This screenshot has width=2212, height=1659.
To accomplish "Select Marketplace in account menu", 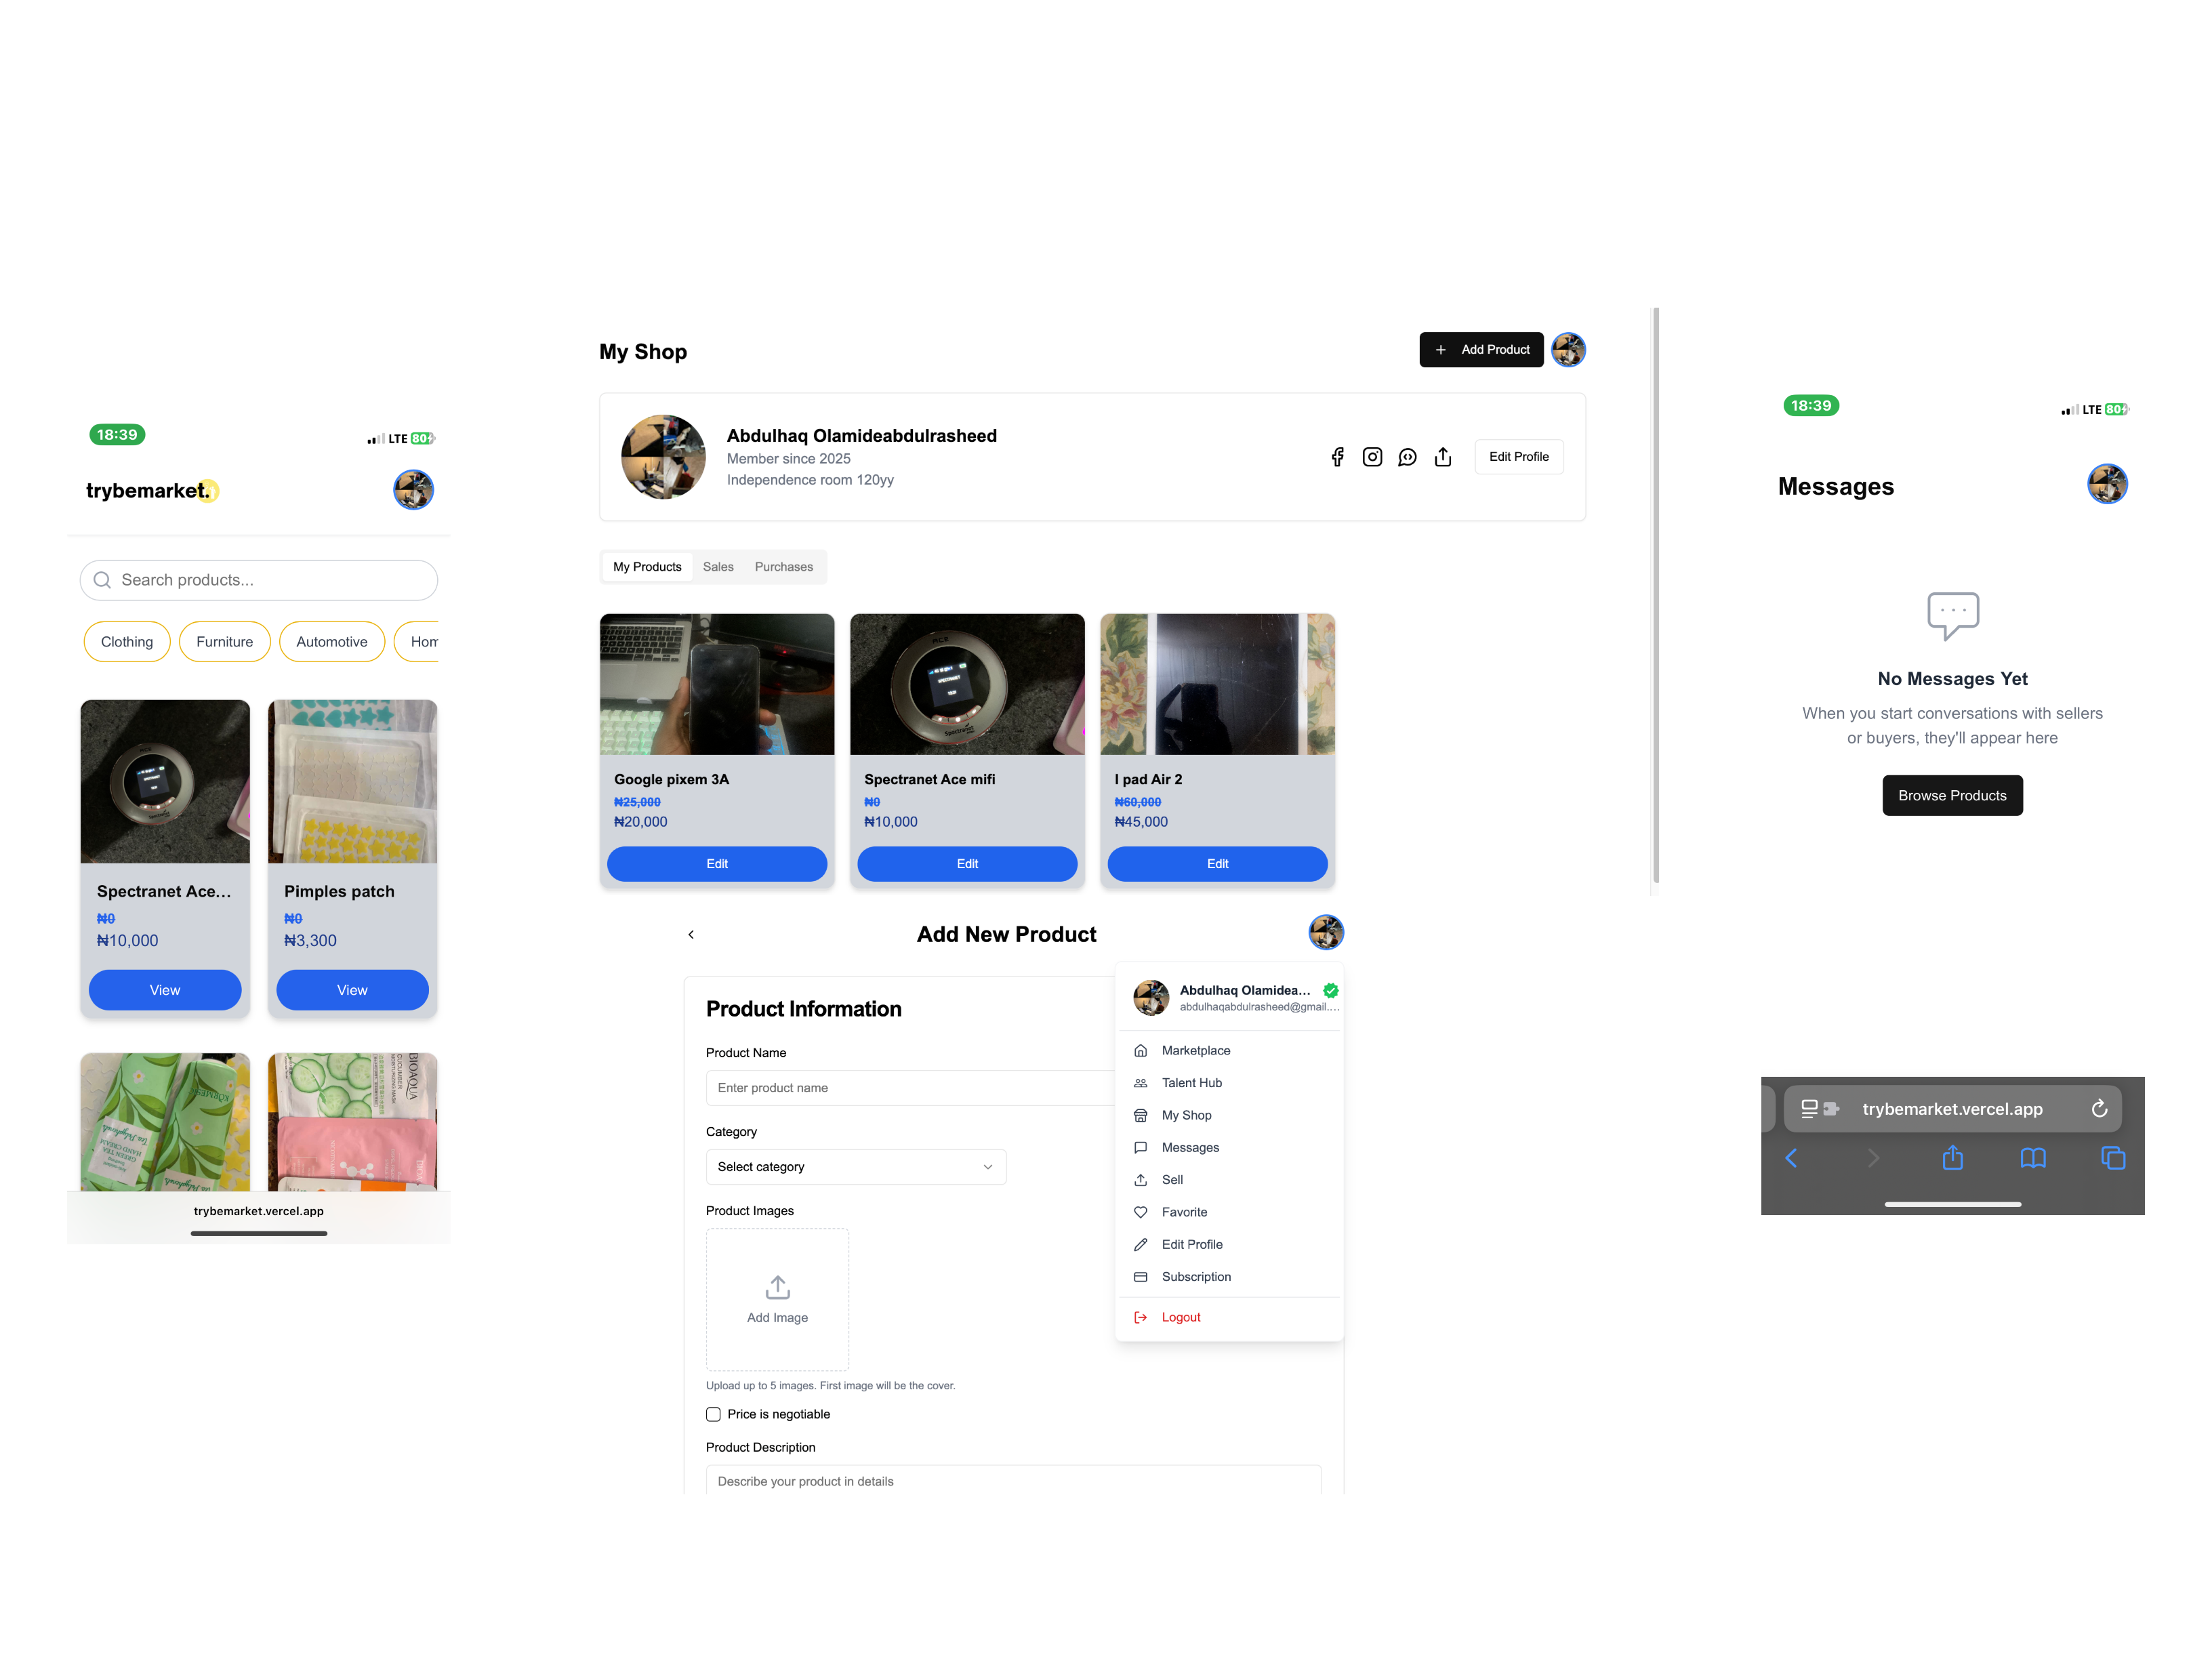I will click(x=1229, y=1051).
